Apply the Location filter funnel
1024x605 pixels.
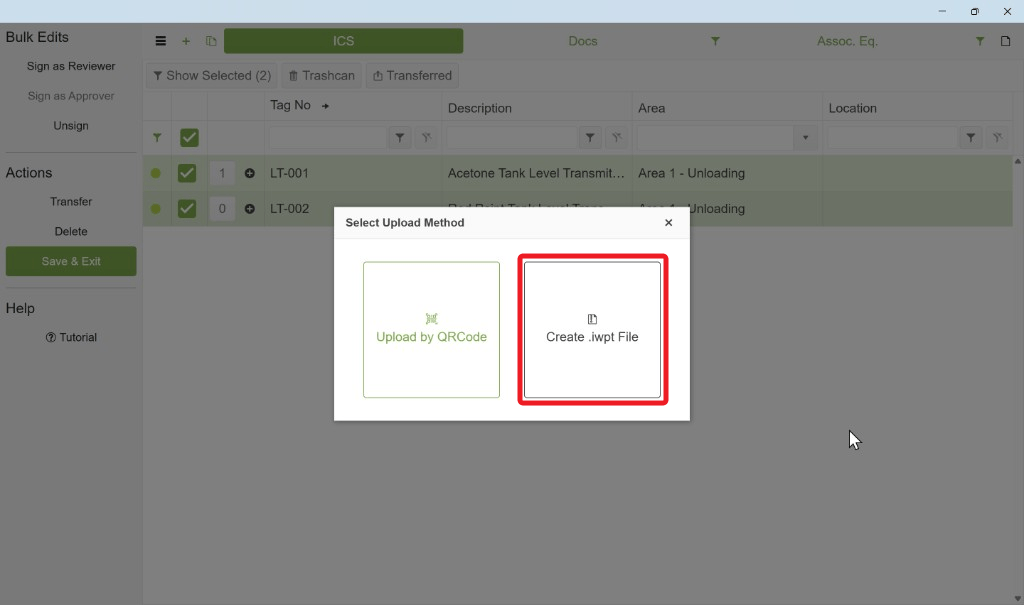[970, 138]
